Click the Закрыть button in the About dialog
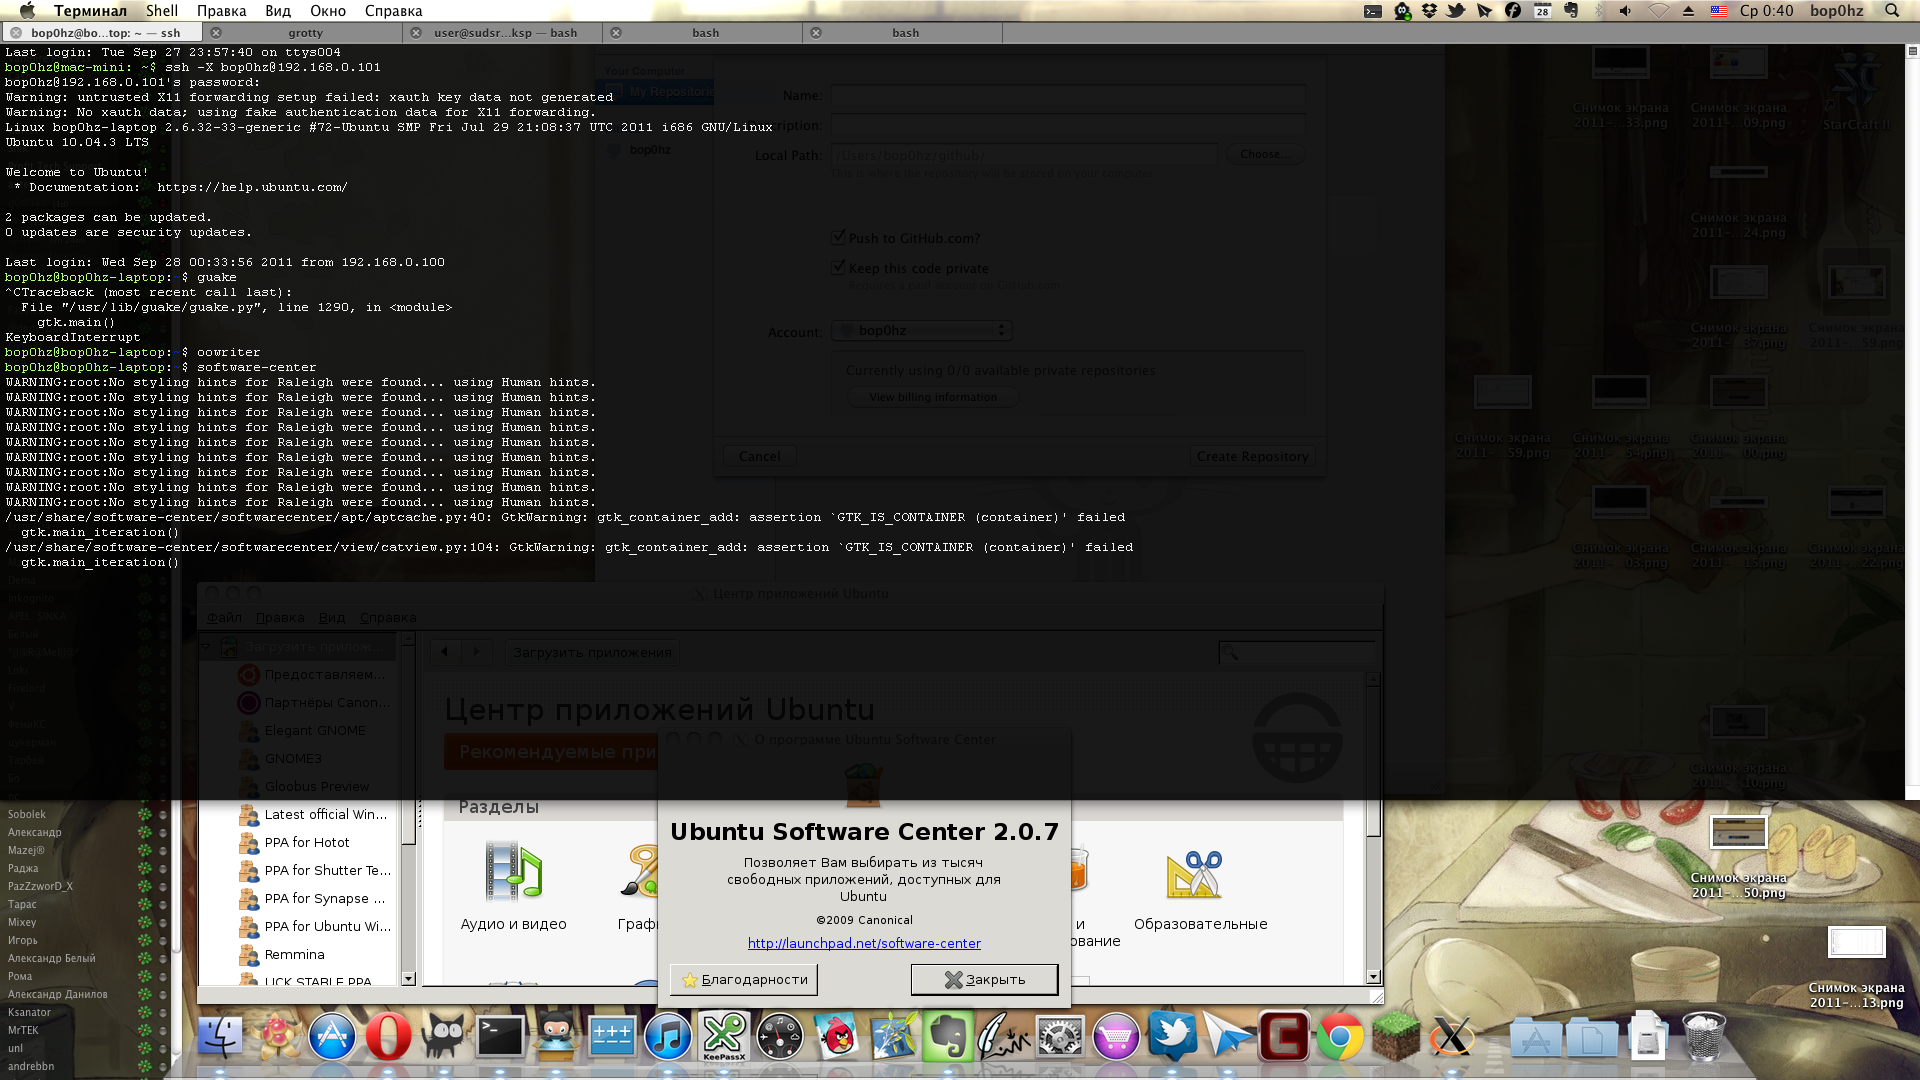1920x1080 pixels. tap(984, 980)
